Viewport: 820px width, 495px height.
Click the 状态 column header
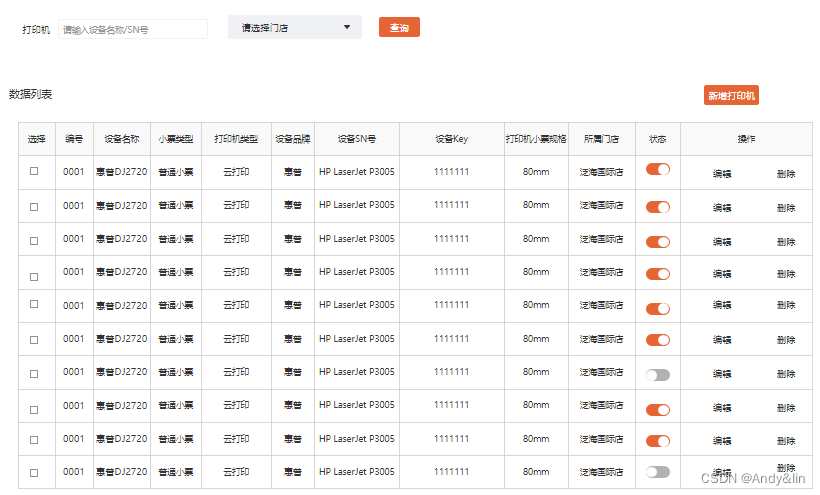click(x=658, y=139)
